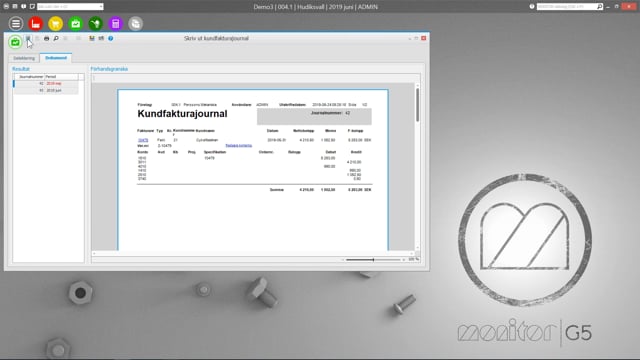
Task: Open the dark green module icon
Action: click(96, 24)
